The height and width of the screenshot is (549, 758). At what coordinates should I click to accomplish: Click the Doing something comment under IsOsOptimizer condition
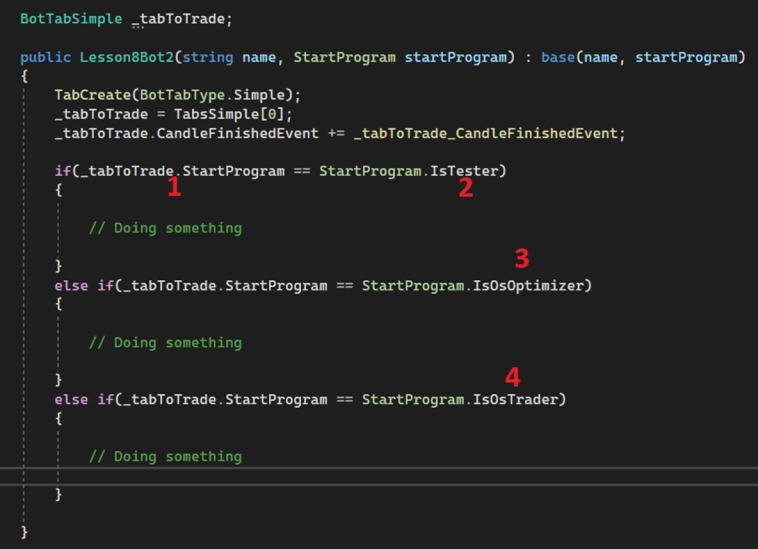165,343
